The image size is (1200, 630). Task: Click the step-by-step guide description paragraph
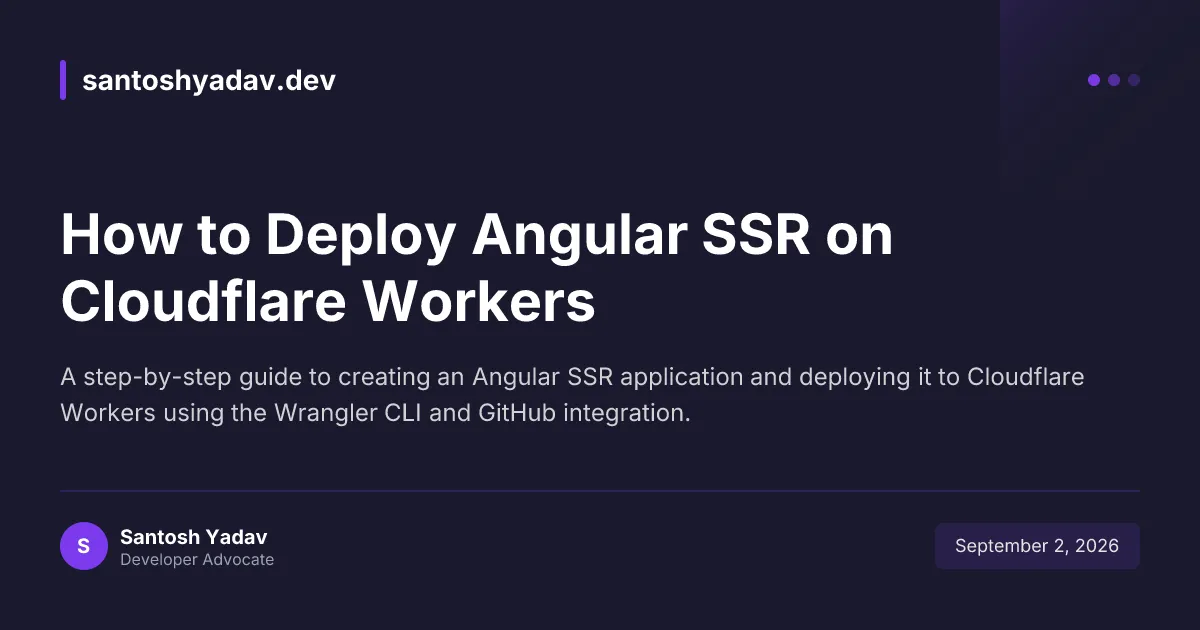[x=573, y=395]
